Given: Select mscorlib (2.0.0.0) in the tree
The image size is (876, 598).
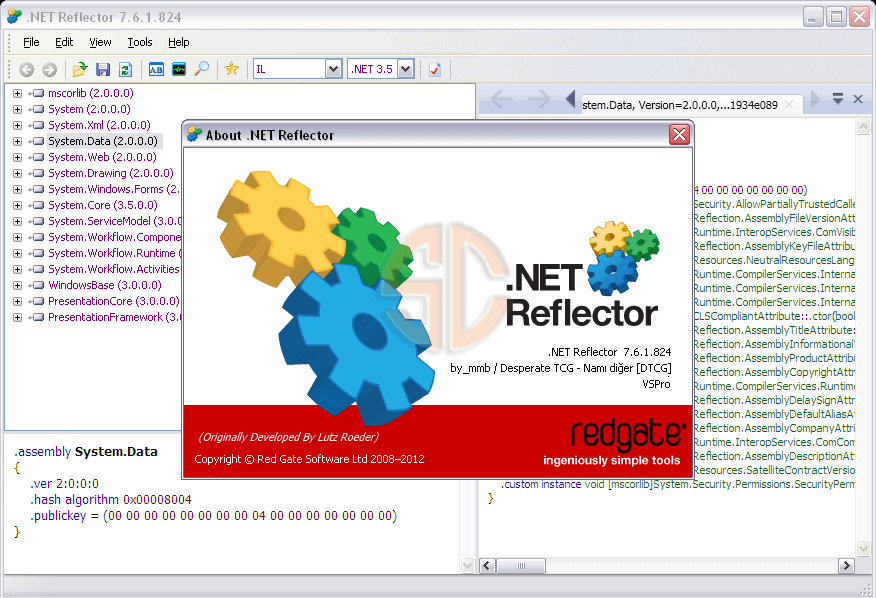Looking at the screenshot, I should click(x=91, y=93).
